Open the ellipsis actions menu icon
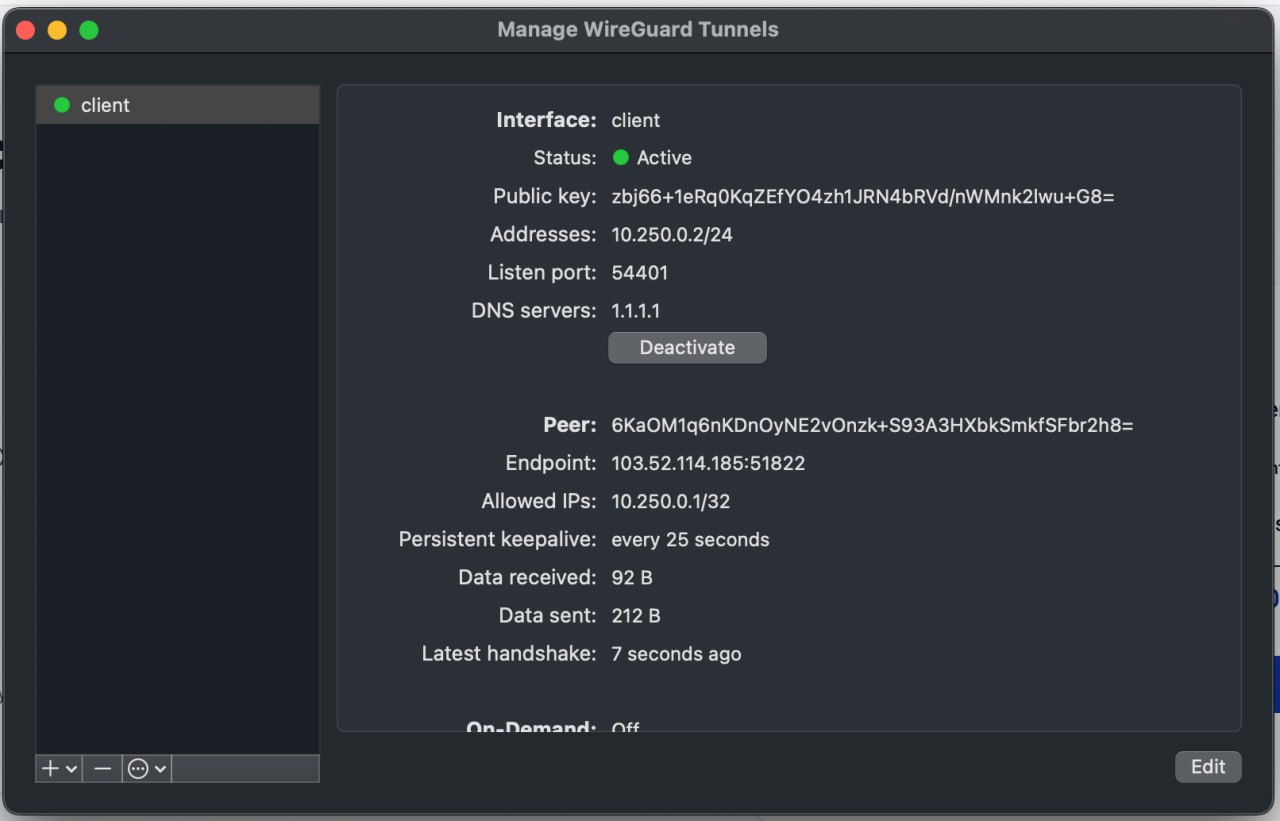Screen dimensions: 1280x821 [138, 768]
